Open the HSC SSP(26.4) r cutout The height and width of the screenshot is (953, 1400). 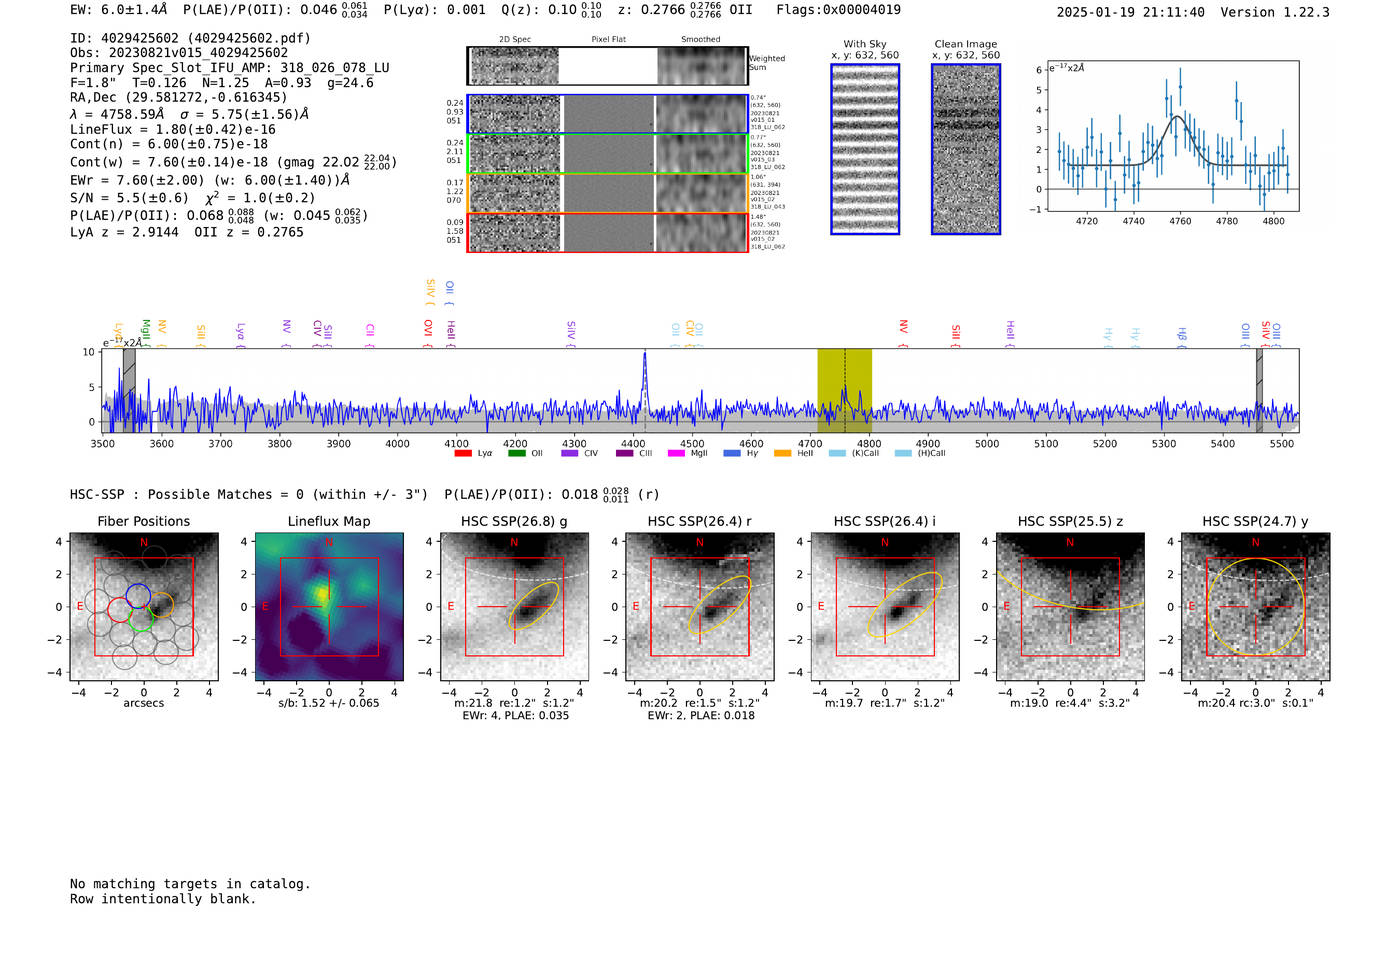point(700,607)
